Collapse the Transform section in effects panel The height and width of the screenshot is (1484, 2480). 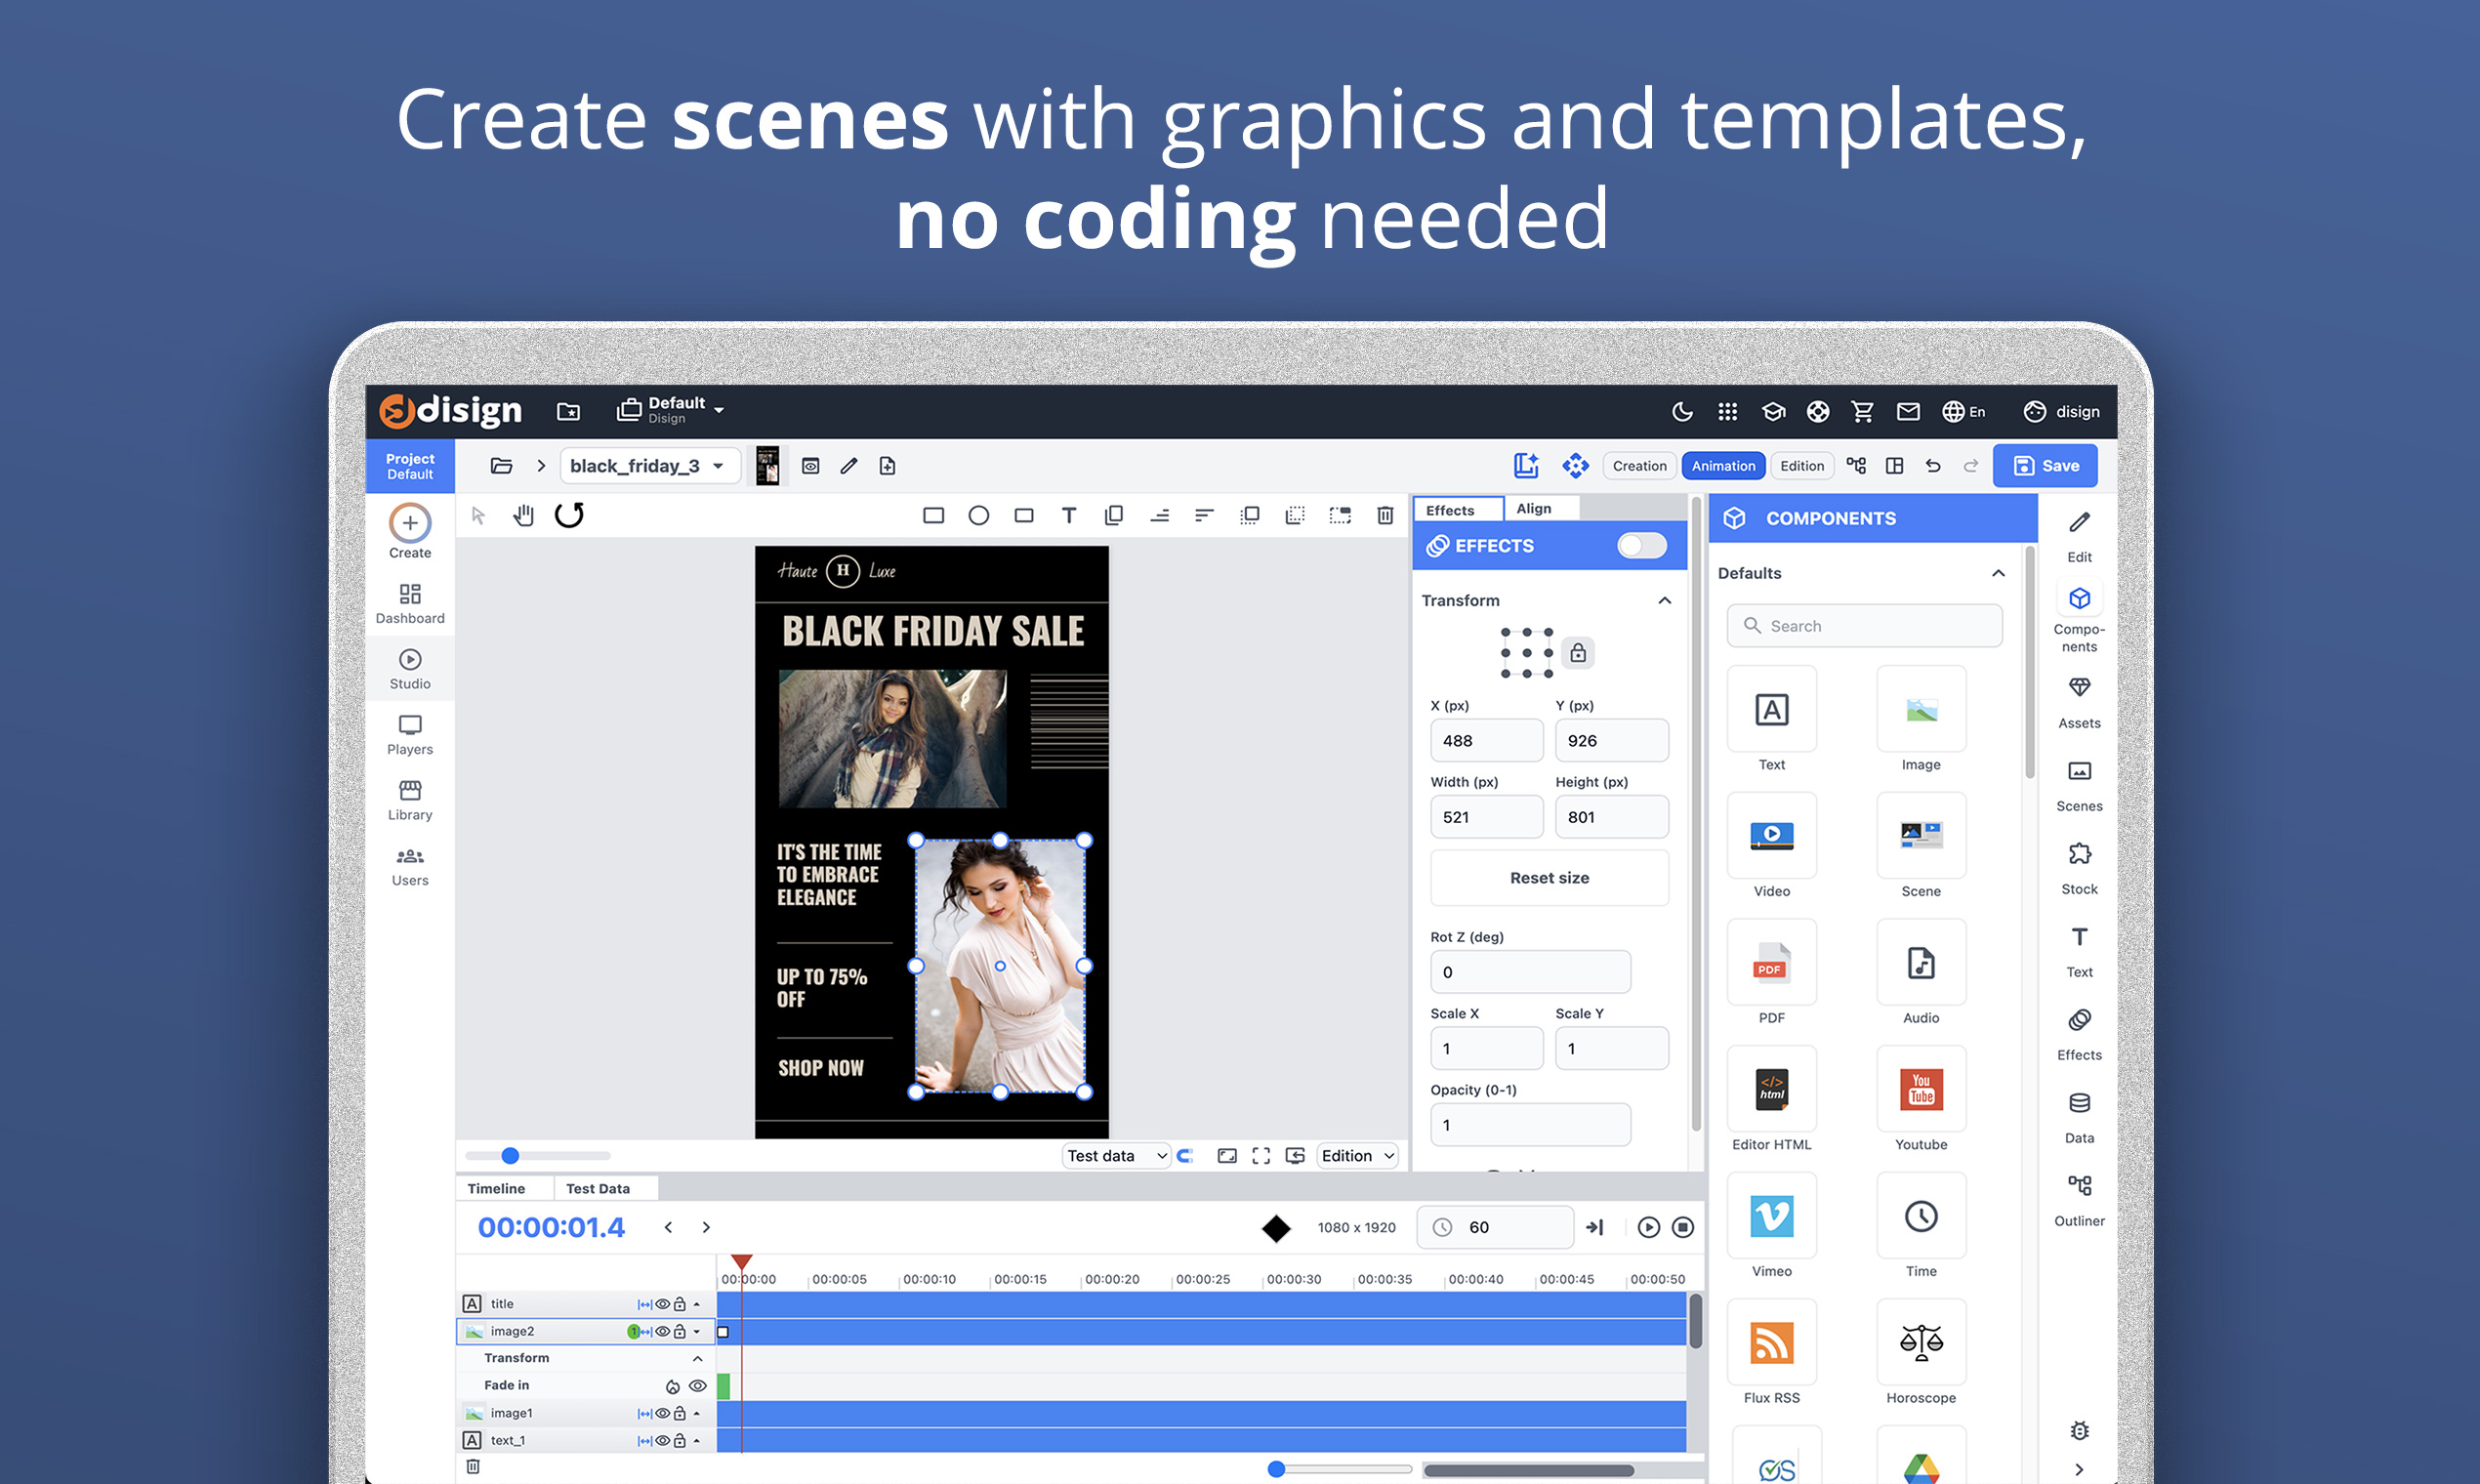(1665, 600)
